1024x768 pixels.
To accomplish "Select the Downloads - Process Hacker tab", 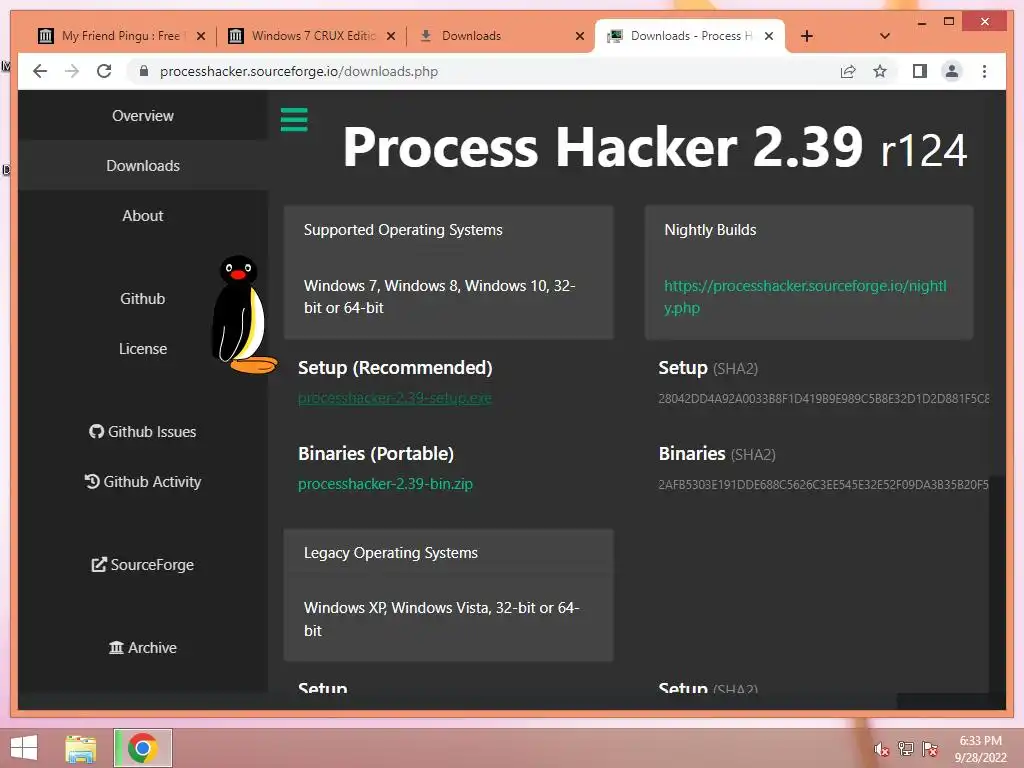I will 689,36.
